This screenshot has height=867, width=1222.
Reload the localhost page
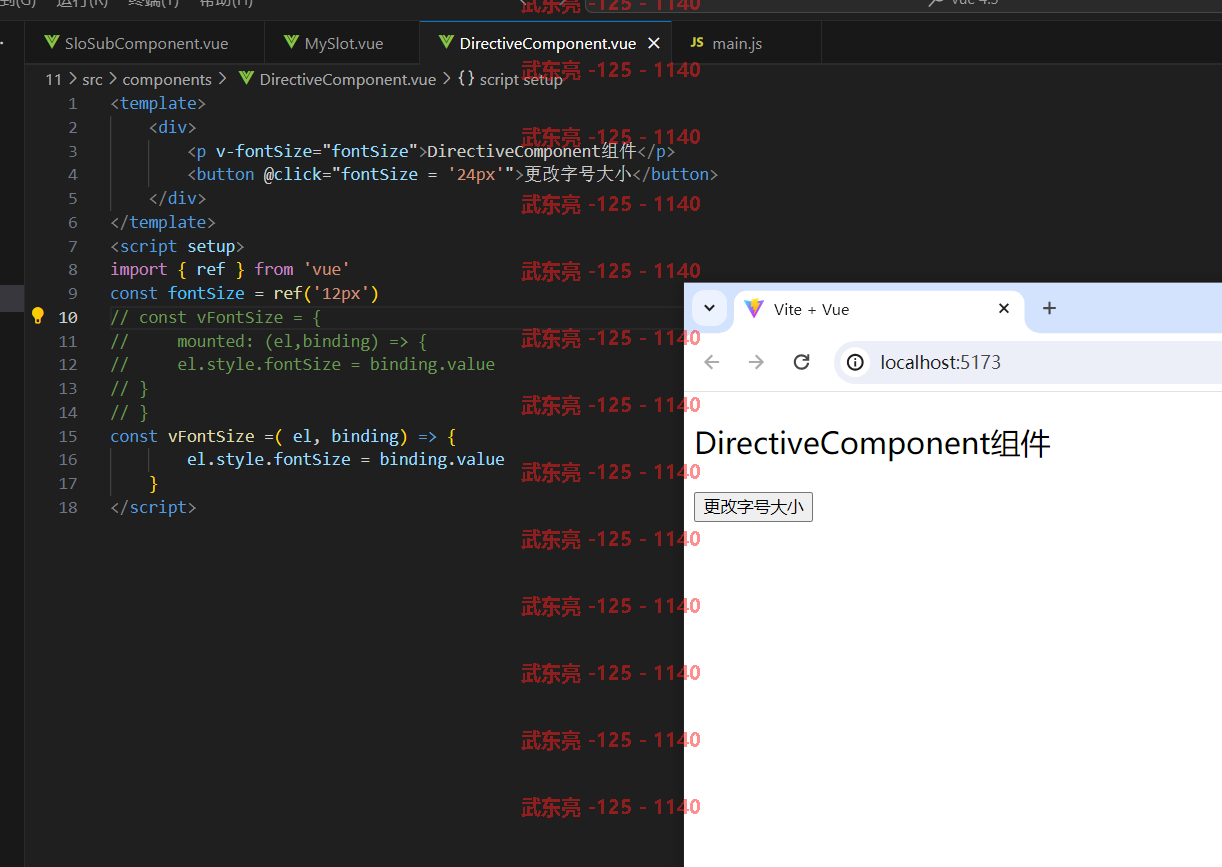[x=801, y=362]
